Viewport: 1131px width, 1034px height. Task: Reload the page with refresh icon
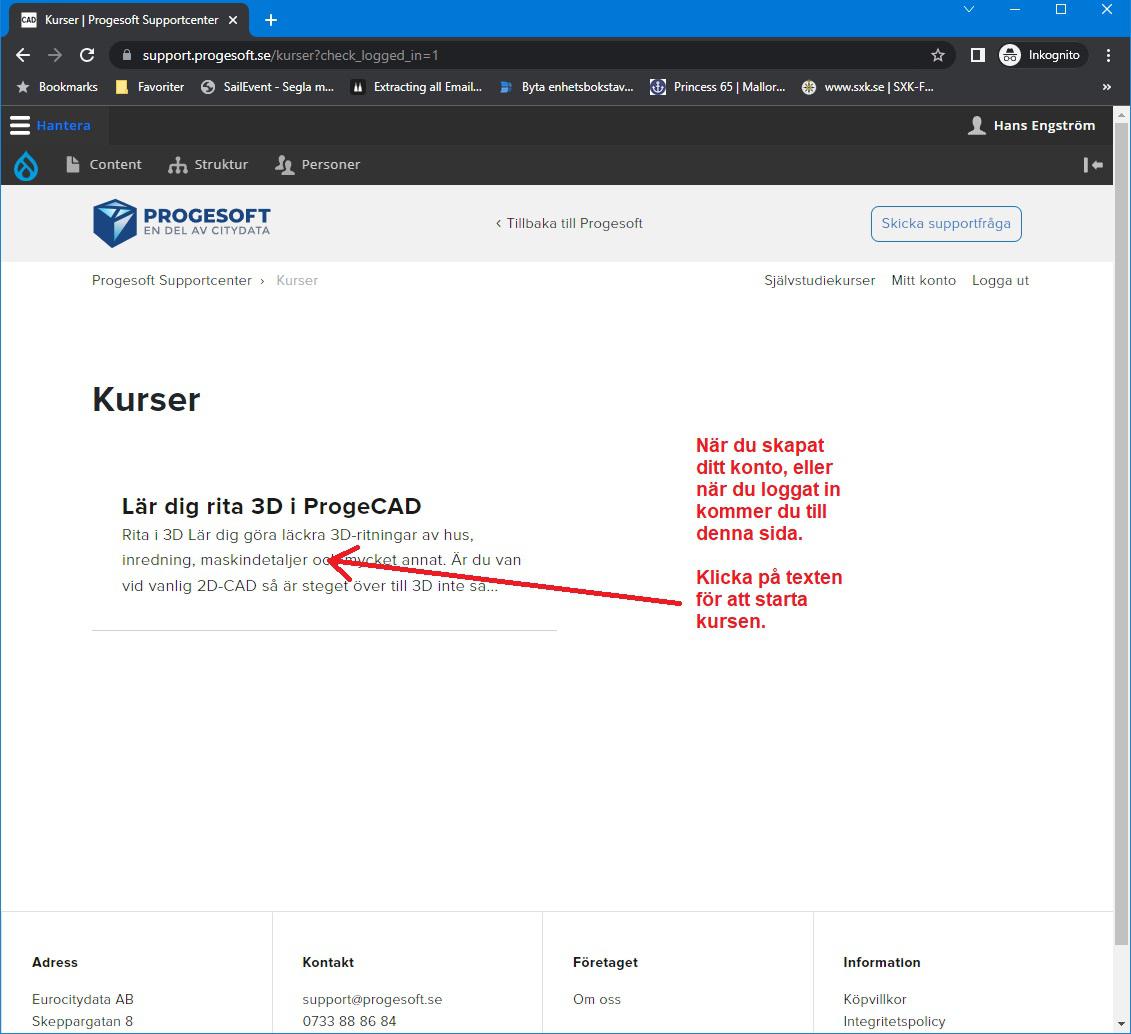click(x=87, y=56)
